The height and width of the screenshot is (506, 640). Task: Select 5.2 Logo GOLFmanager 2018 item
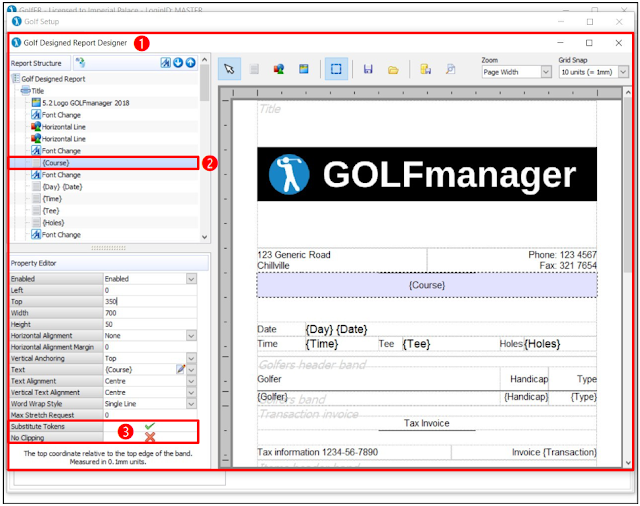[86, 103]
